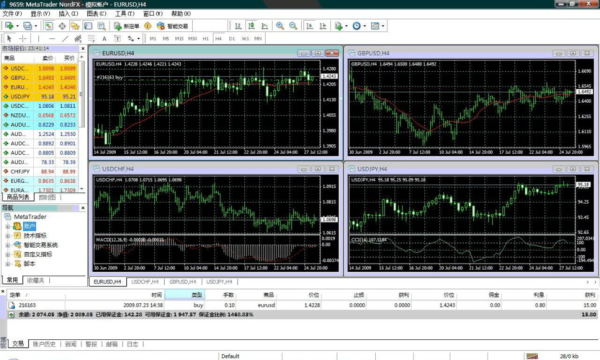Toggle the Navigator window star icon
Viewport: 600px width, 360px height.
coord(75,26)
